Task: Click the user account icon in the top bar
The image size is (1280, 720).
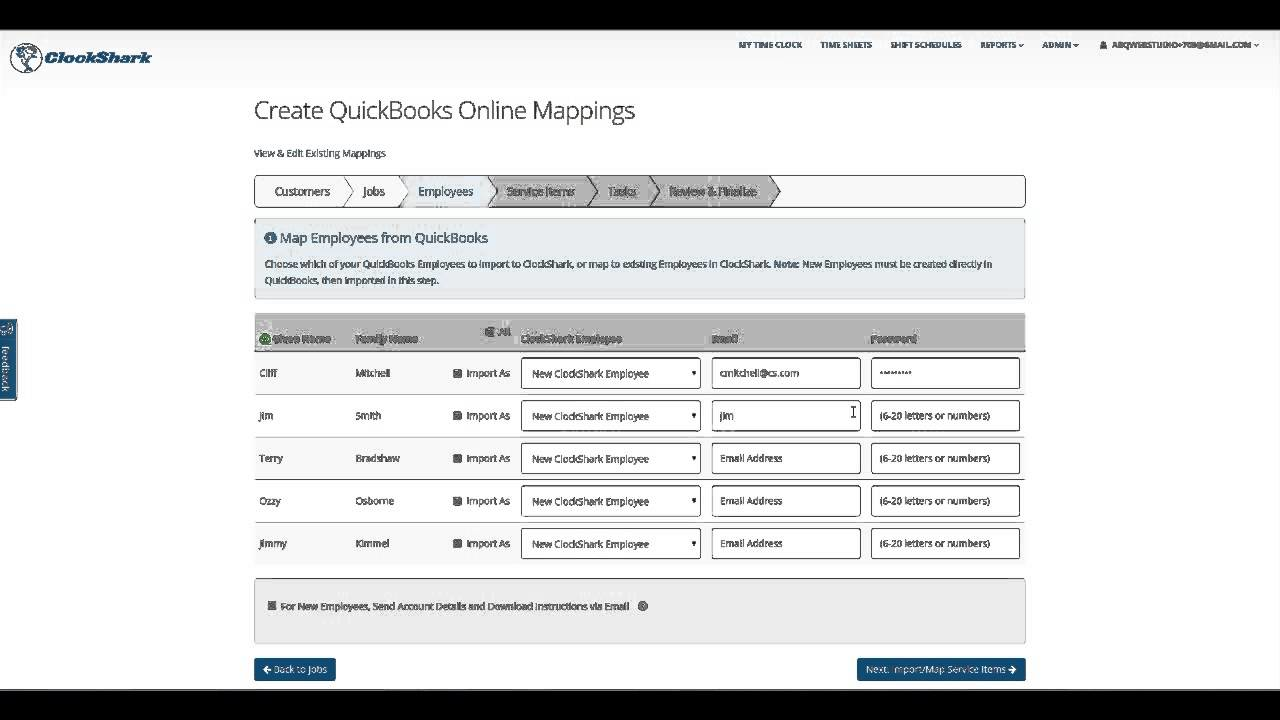Action: click(x=1104, y=44)
